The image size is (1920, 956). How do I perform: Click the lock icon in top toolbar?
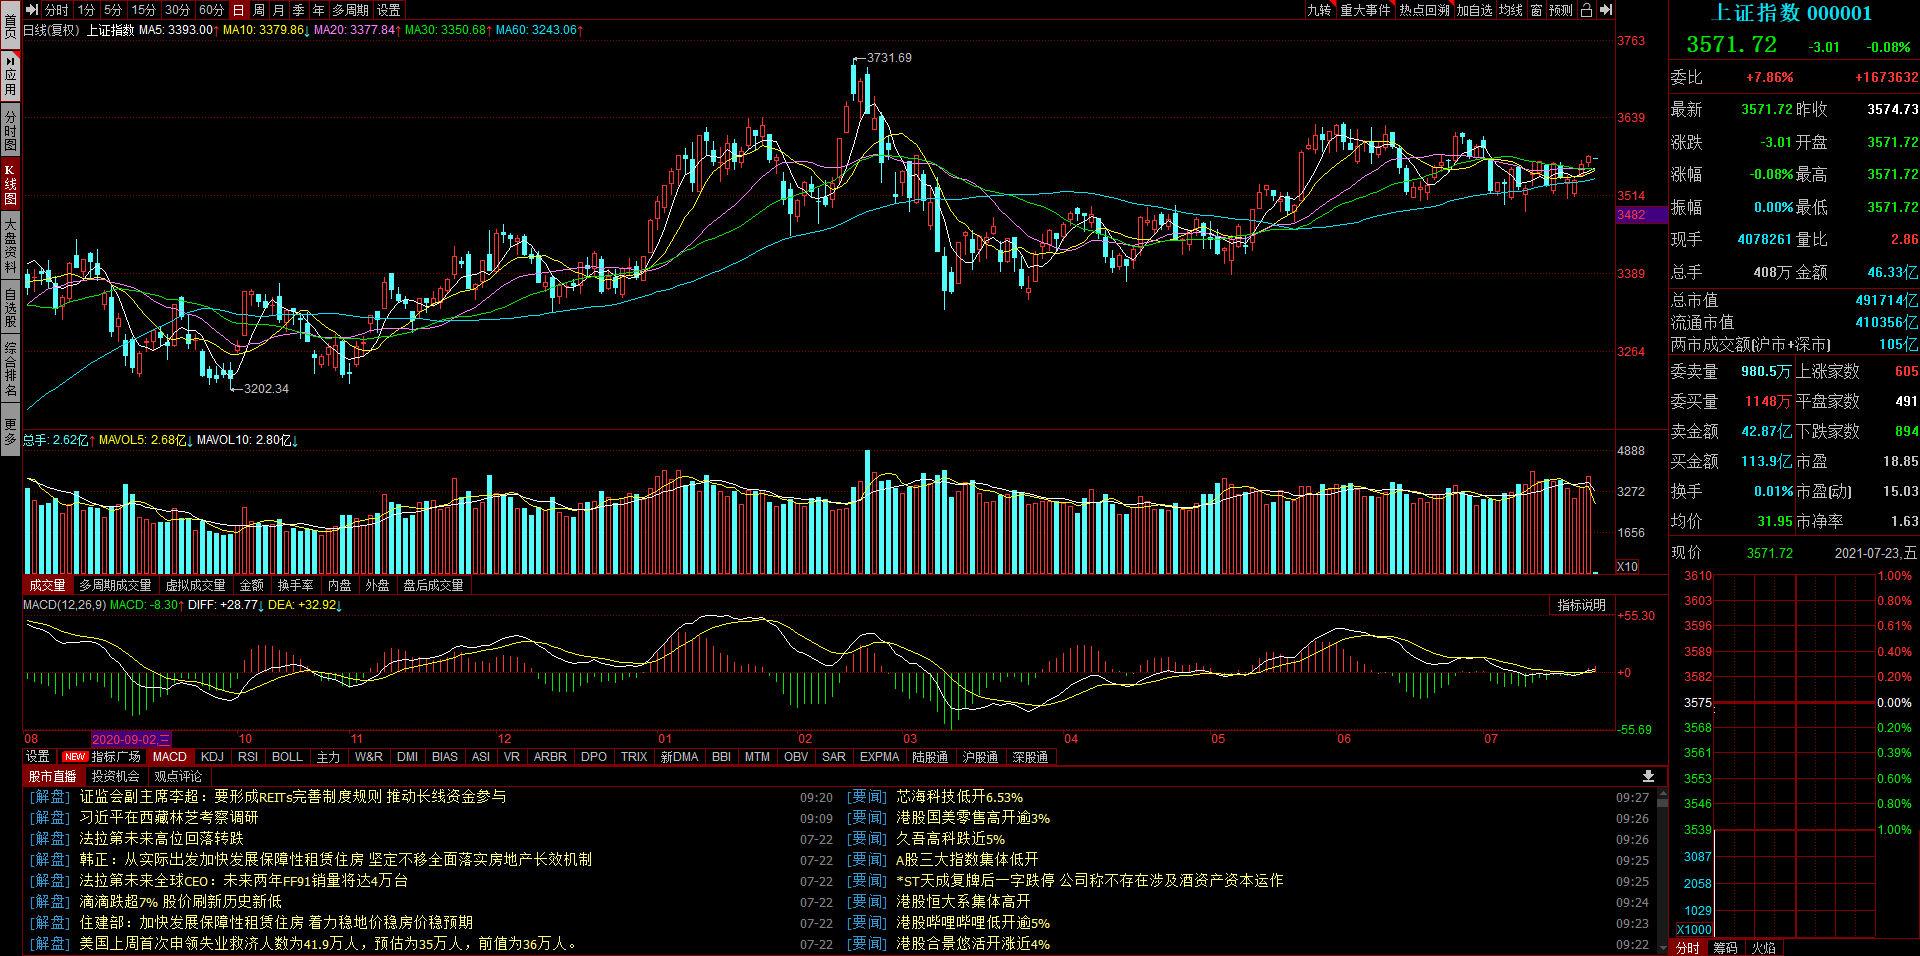coord(1586,10)
